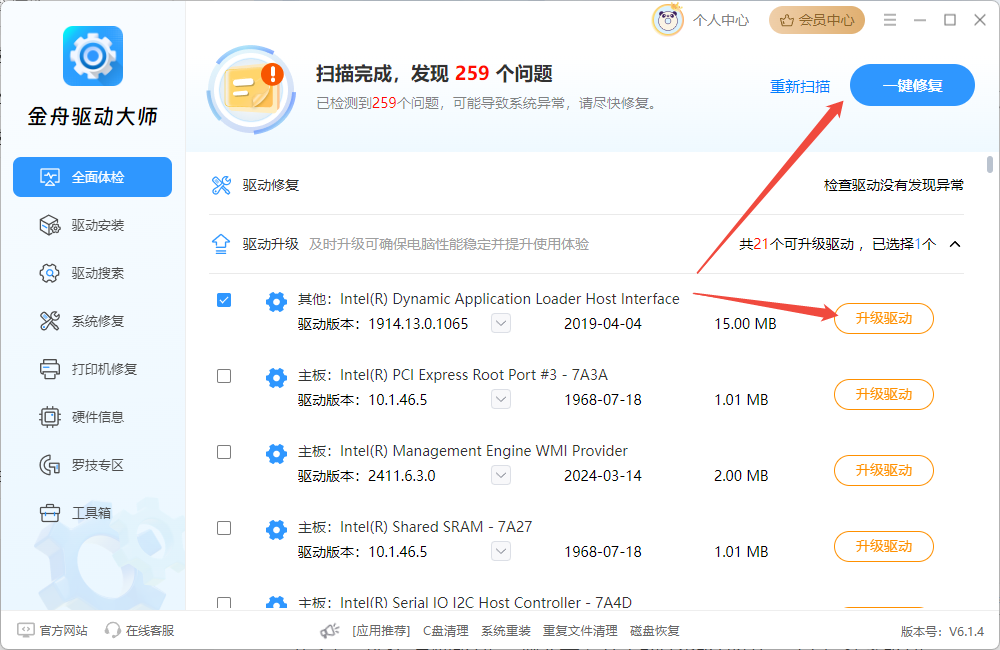Open 在线客服 support link
The image size is (1000, 650).
pos(140,630)
